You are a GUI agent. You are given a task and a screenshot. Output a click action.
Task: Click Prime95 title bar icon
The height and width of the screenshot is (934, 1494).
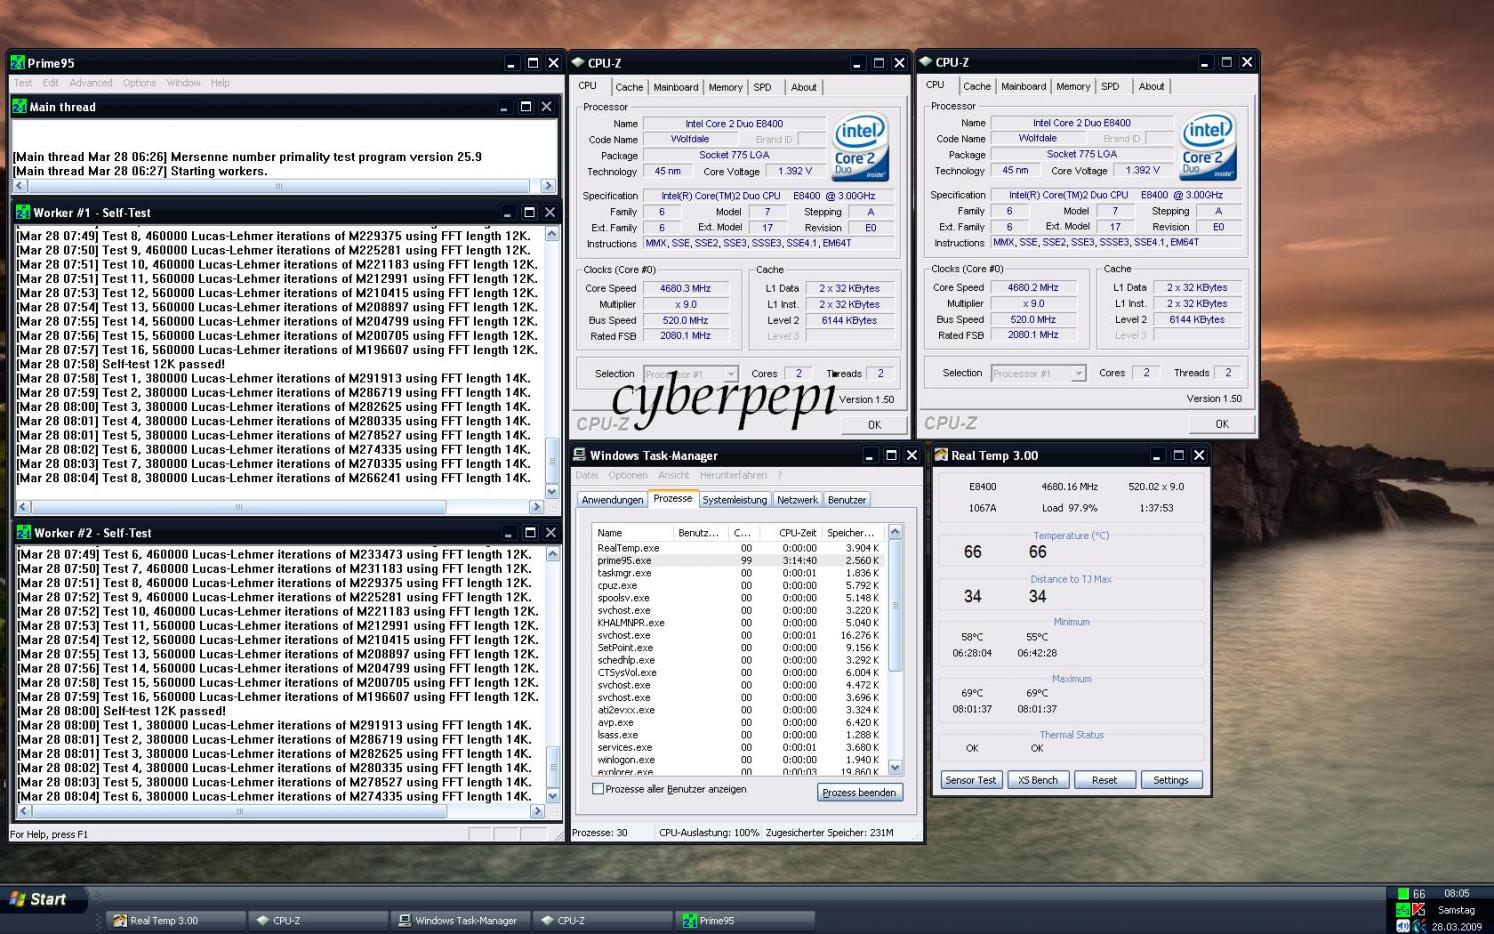tap(18, 63)
